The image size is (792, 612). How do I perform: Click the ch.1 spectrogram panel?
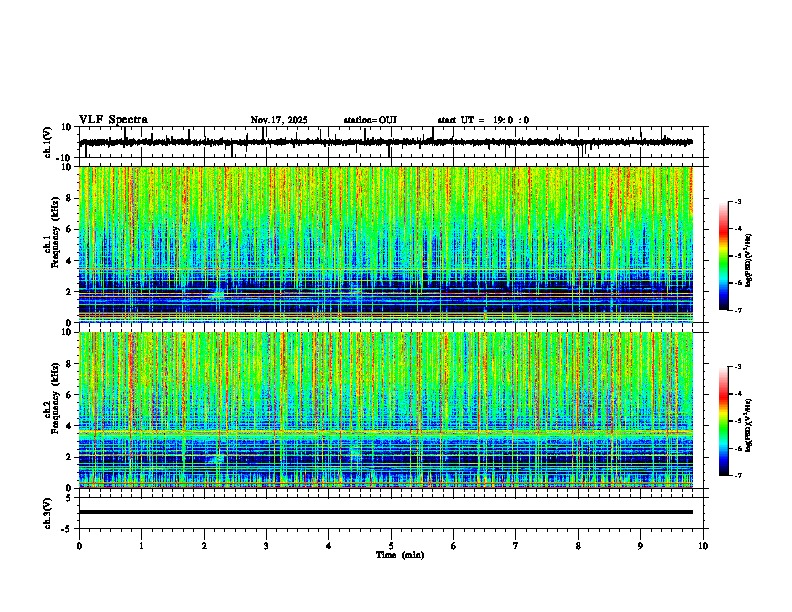(x=386, y=244)
